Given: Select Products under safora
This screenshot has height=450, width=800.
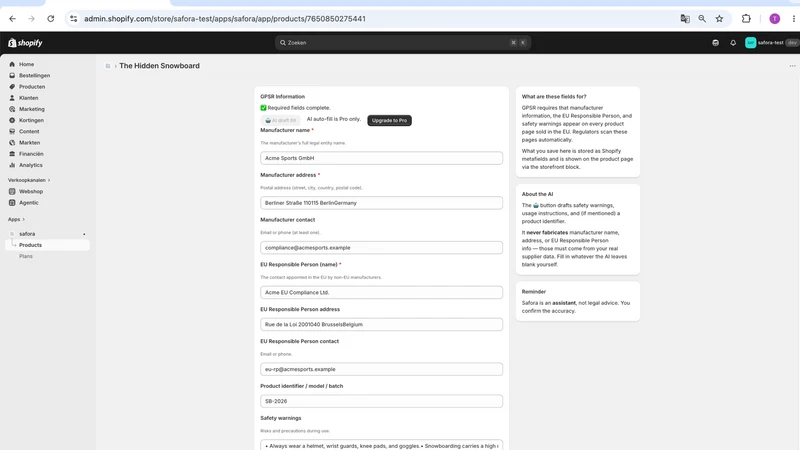Looking at the screenshot, I should pos(31,245).
